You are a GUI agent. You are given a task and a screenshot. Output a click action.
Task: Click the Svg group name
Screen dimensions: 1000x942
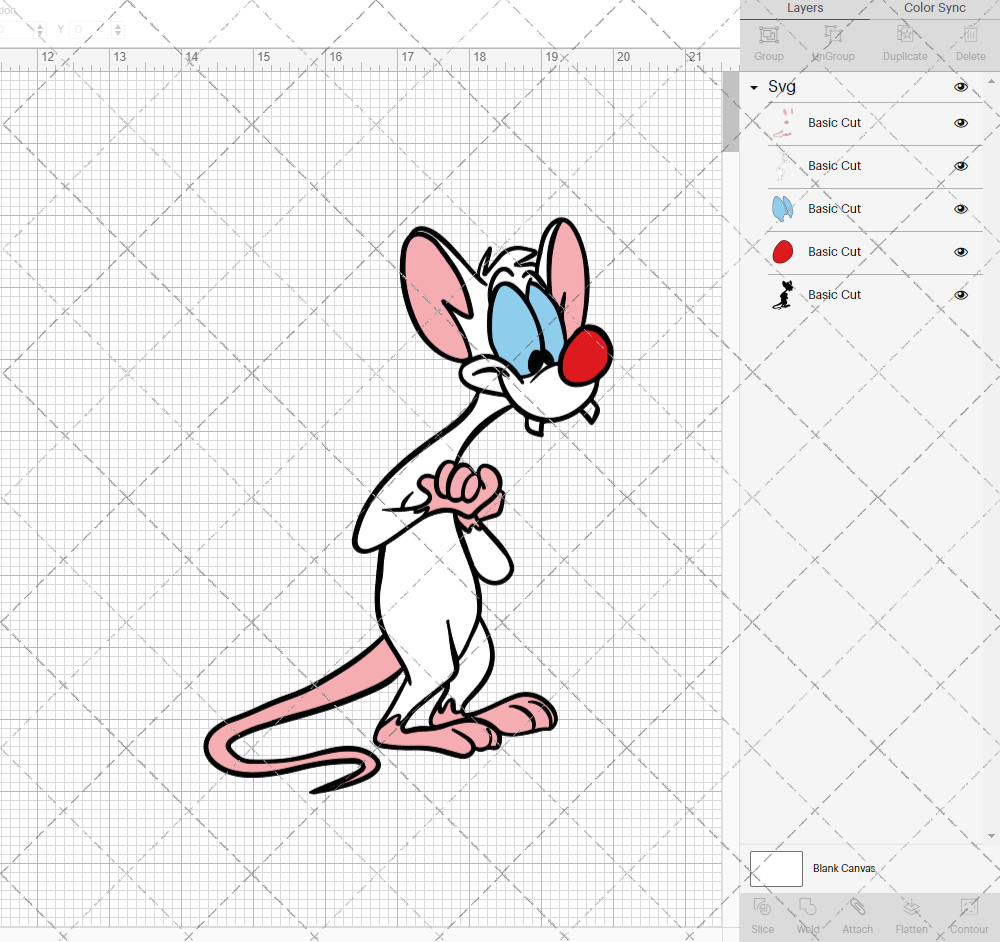(781, 87)
